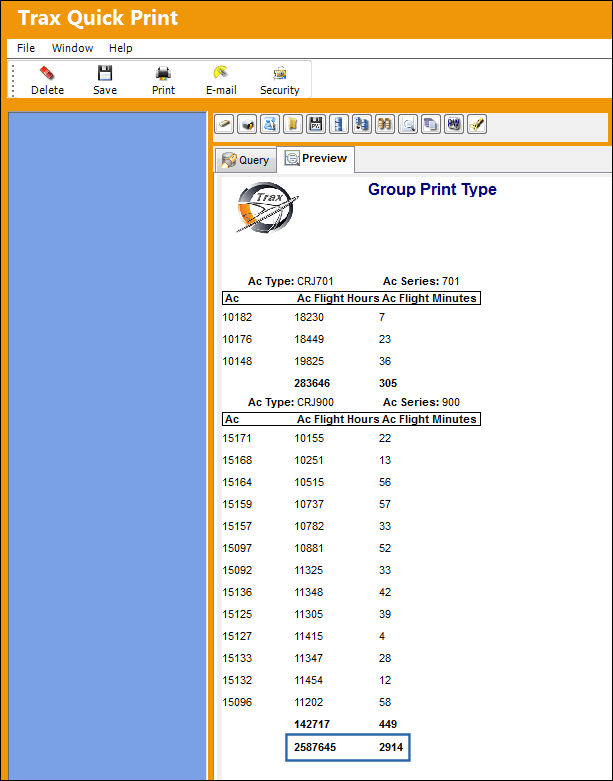Click grand total hours 2587645

click(315, 747)
